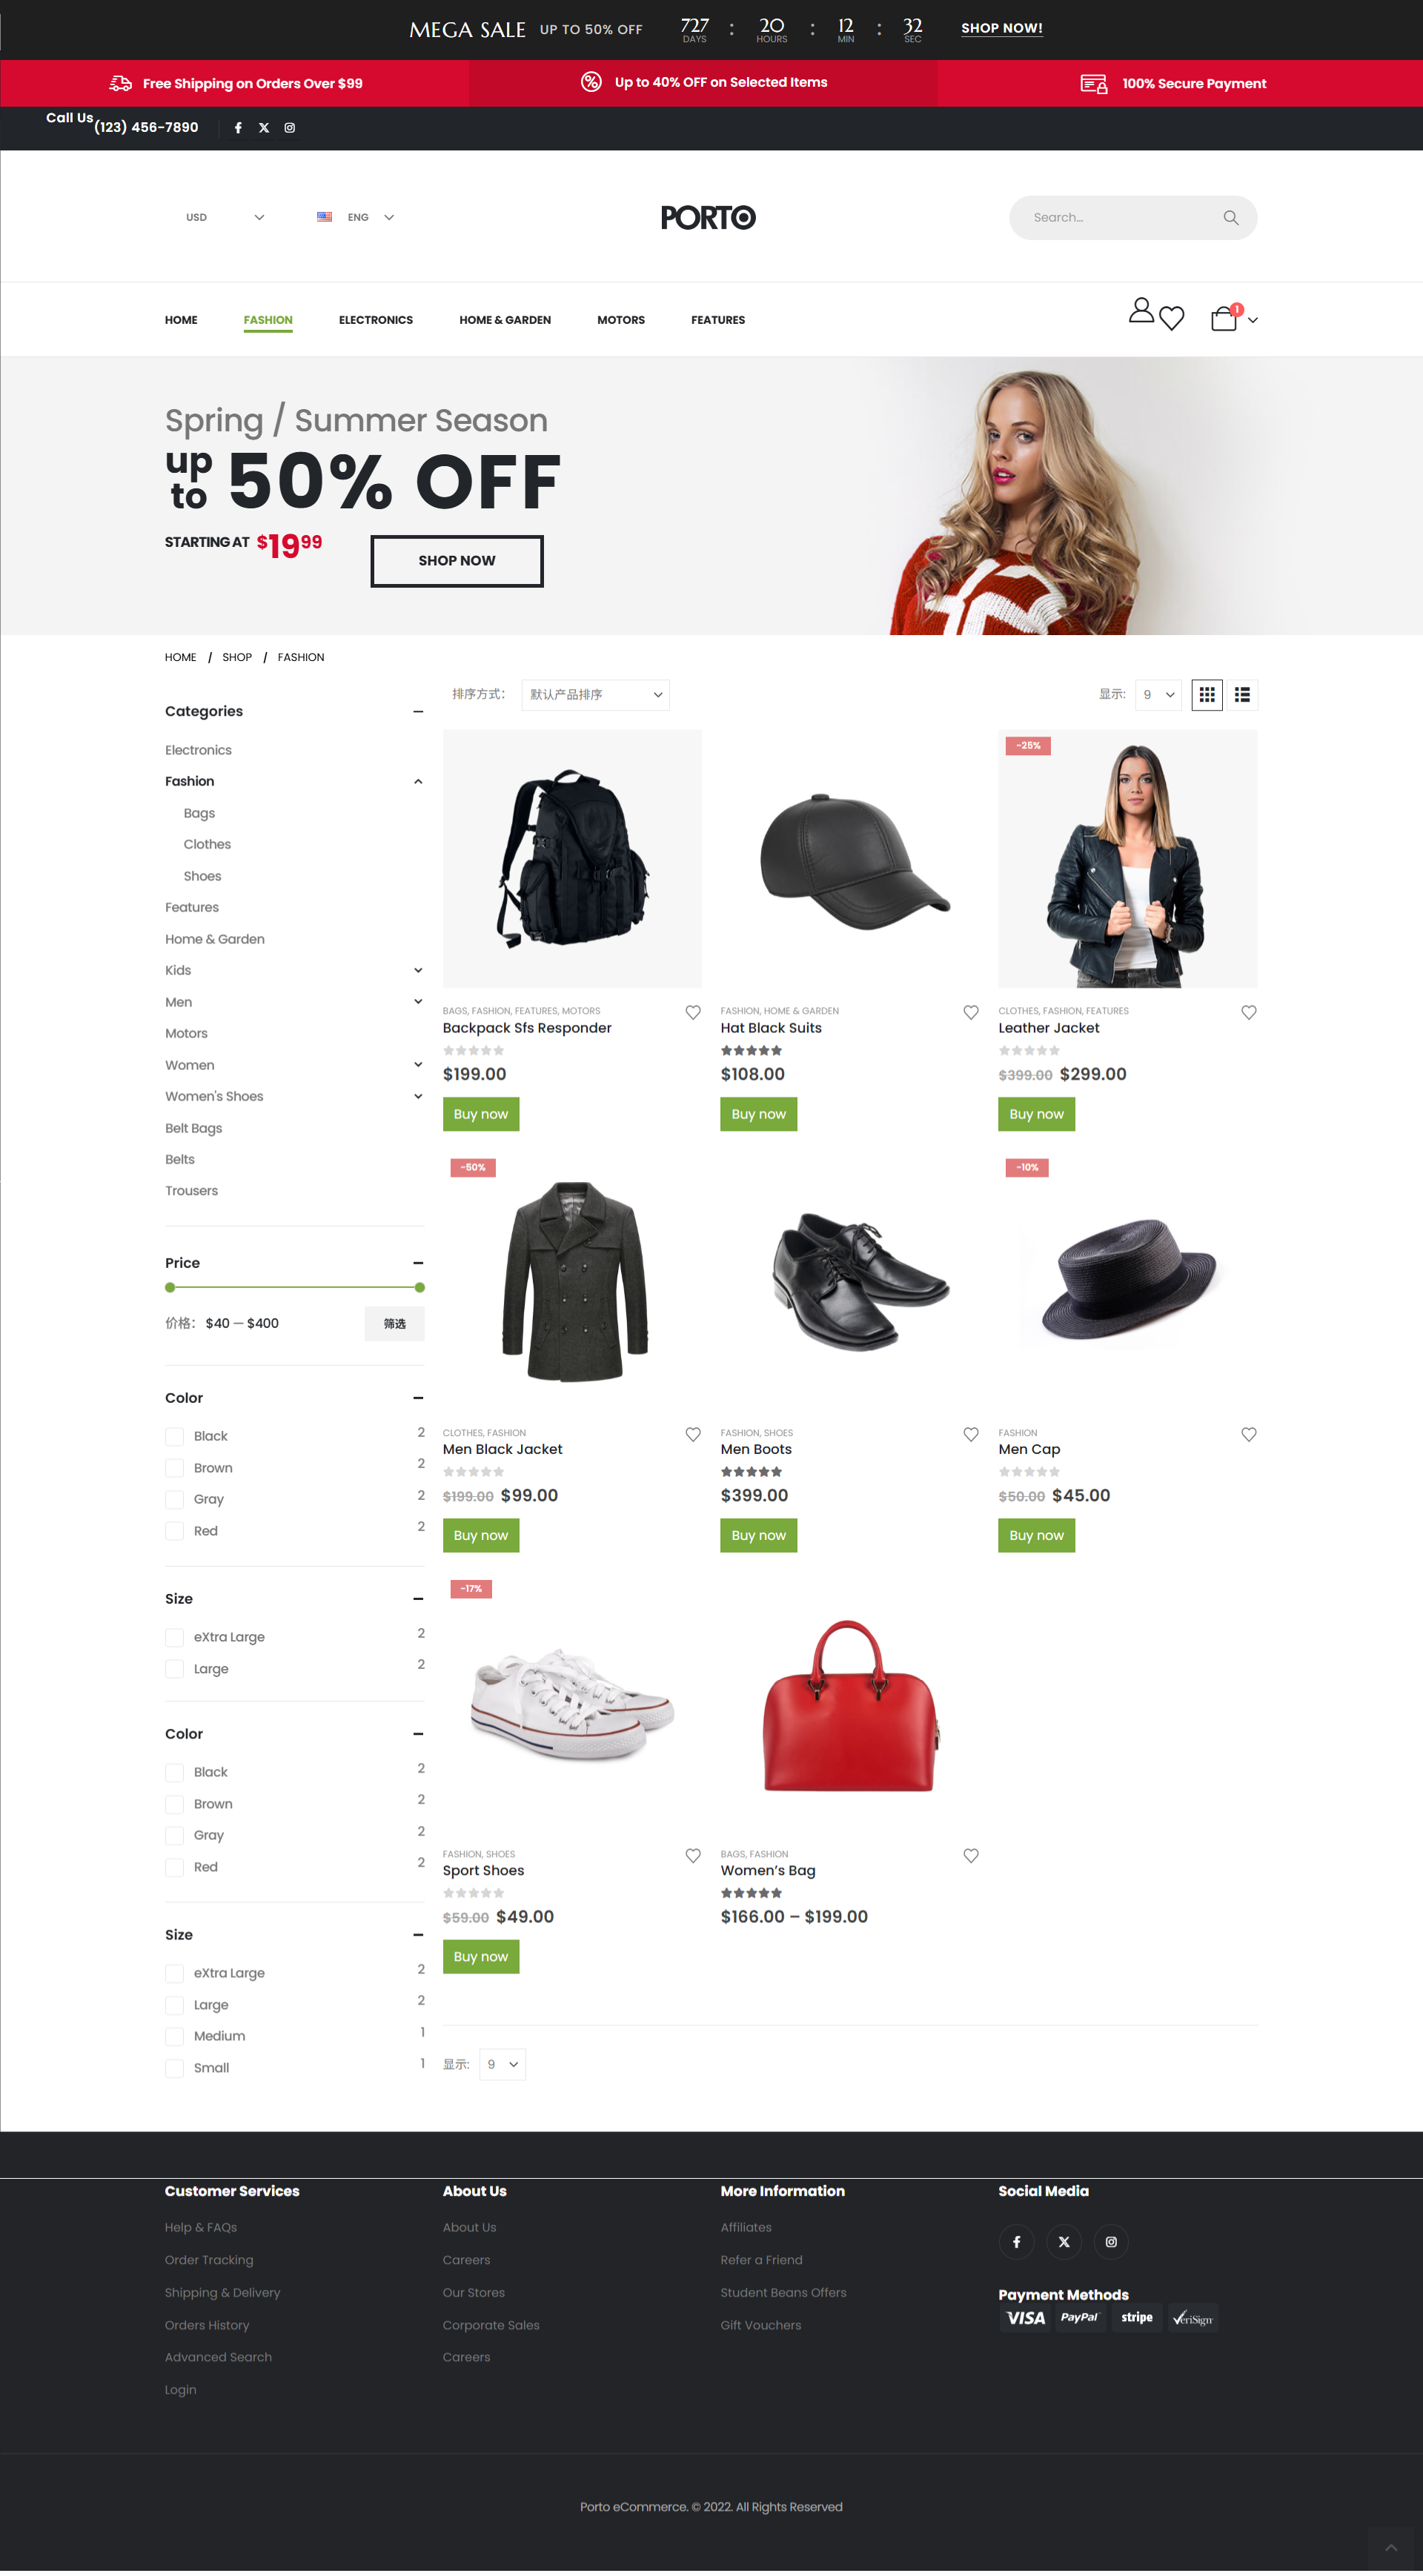Check the first Brown color filter
Viewport: 1423px width, 2576px height.
(174, 1468)
